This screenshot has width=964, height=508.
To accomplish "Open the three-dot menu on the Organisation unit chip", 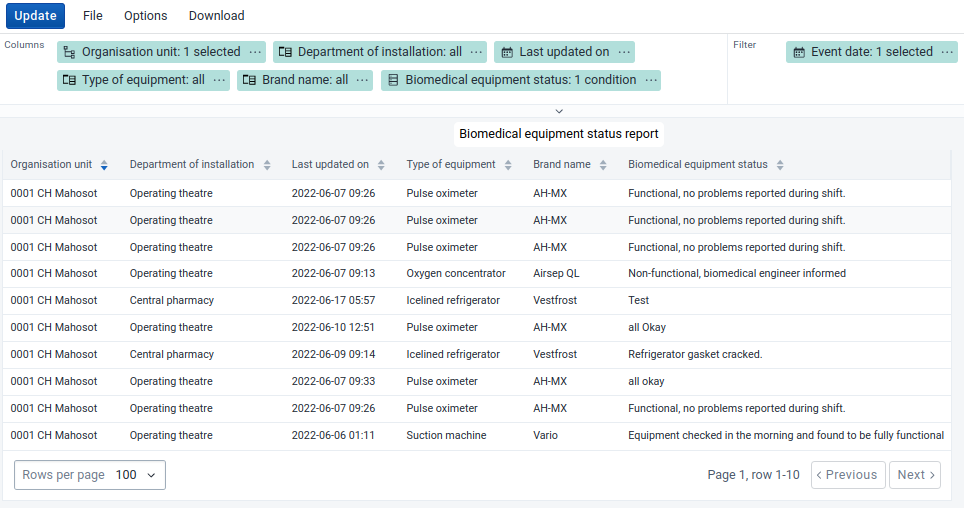I will pos(255,52).
